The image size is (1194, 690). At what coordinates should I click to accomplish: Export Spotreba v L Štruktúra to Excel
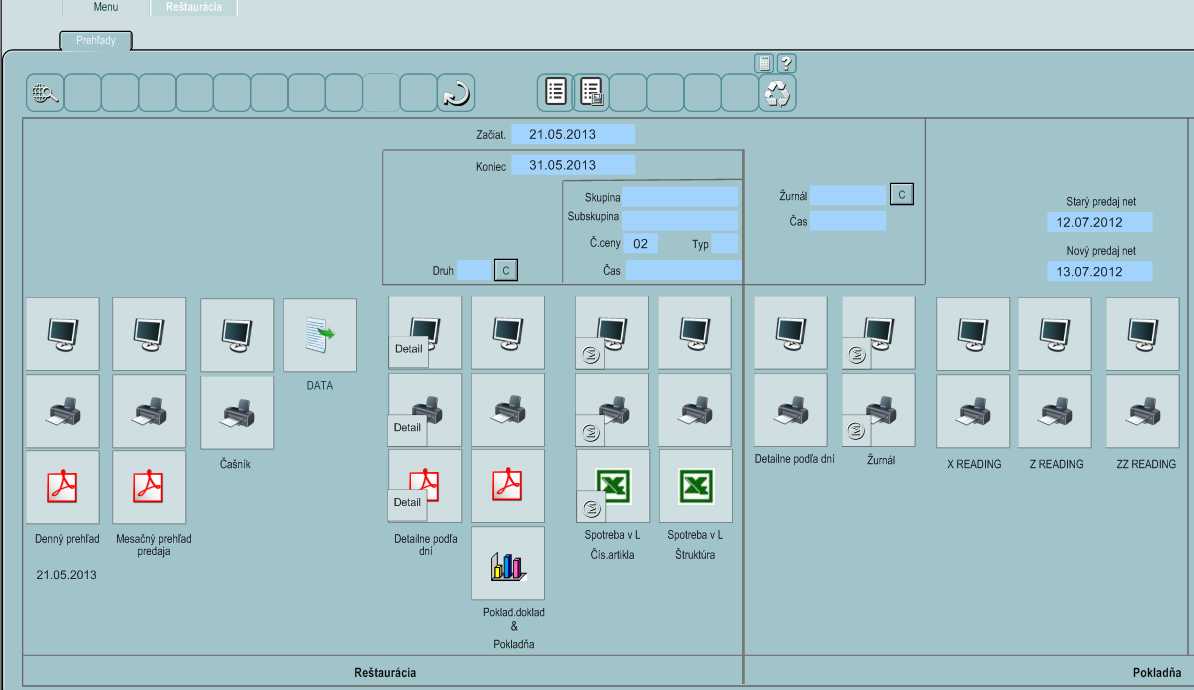(695, 487)
